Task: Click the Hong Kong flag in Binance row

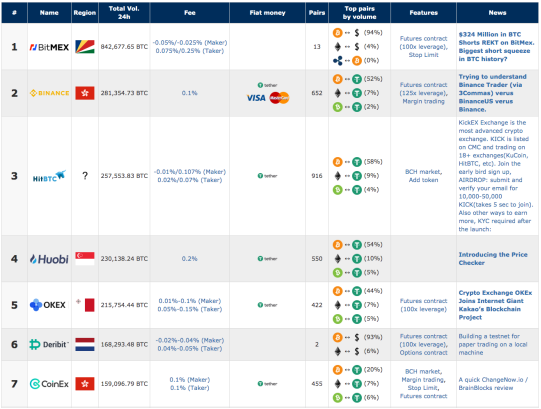Action: tap(85, 93)
